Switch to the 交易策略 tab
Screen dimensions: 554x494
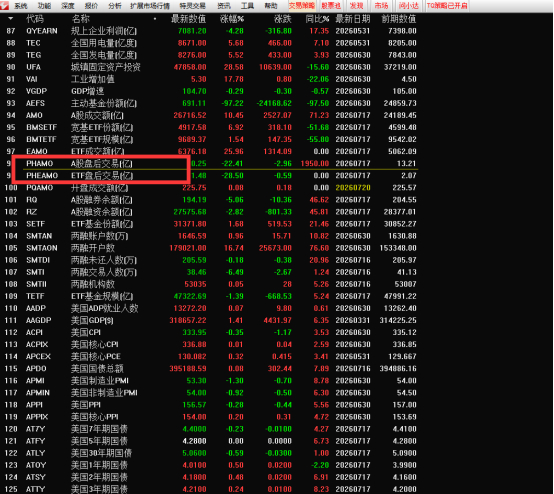tap(301, 6)
